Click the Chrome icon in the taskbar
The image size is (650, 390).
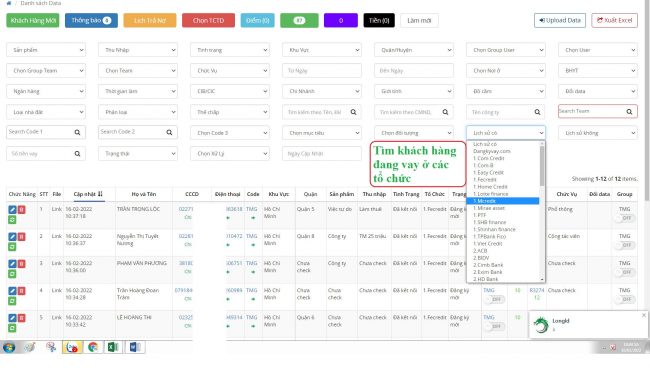point(93,347)
